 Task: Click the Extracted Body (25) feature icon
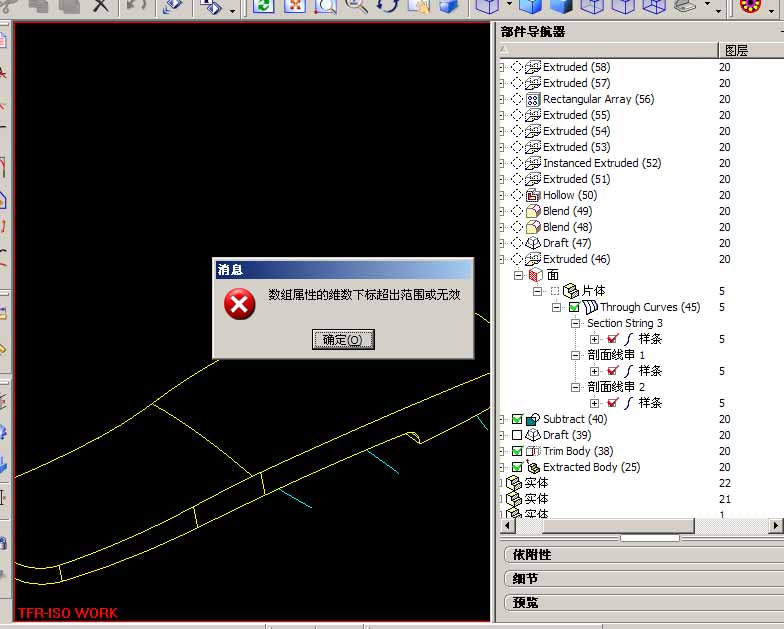(x=532, y=467)
